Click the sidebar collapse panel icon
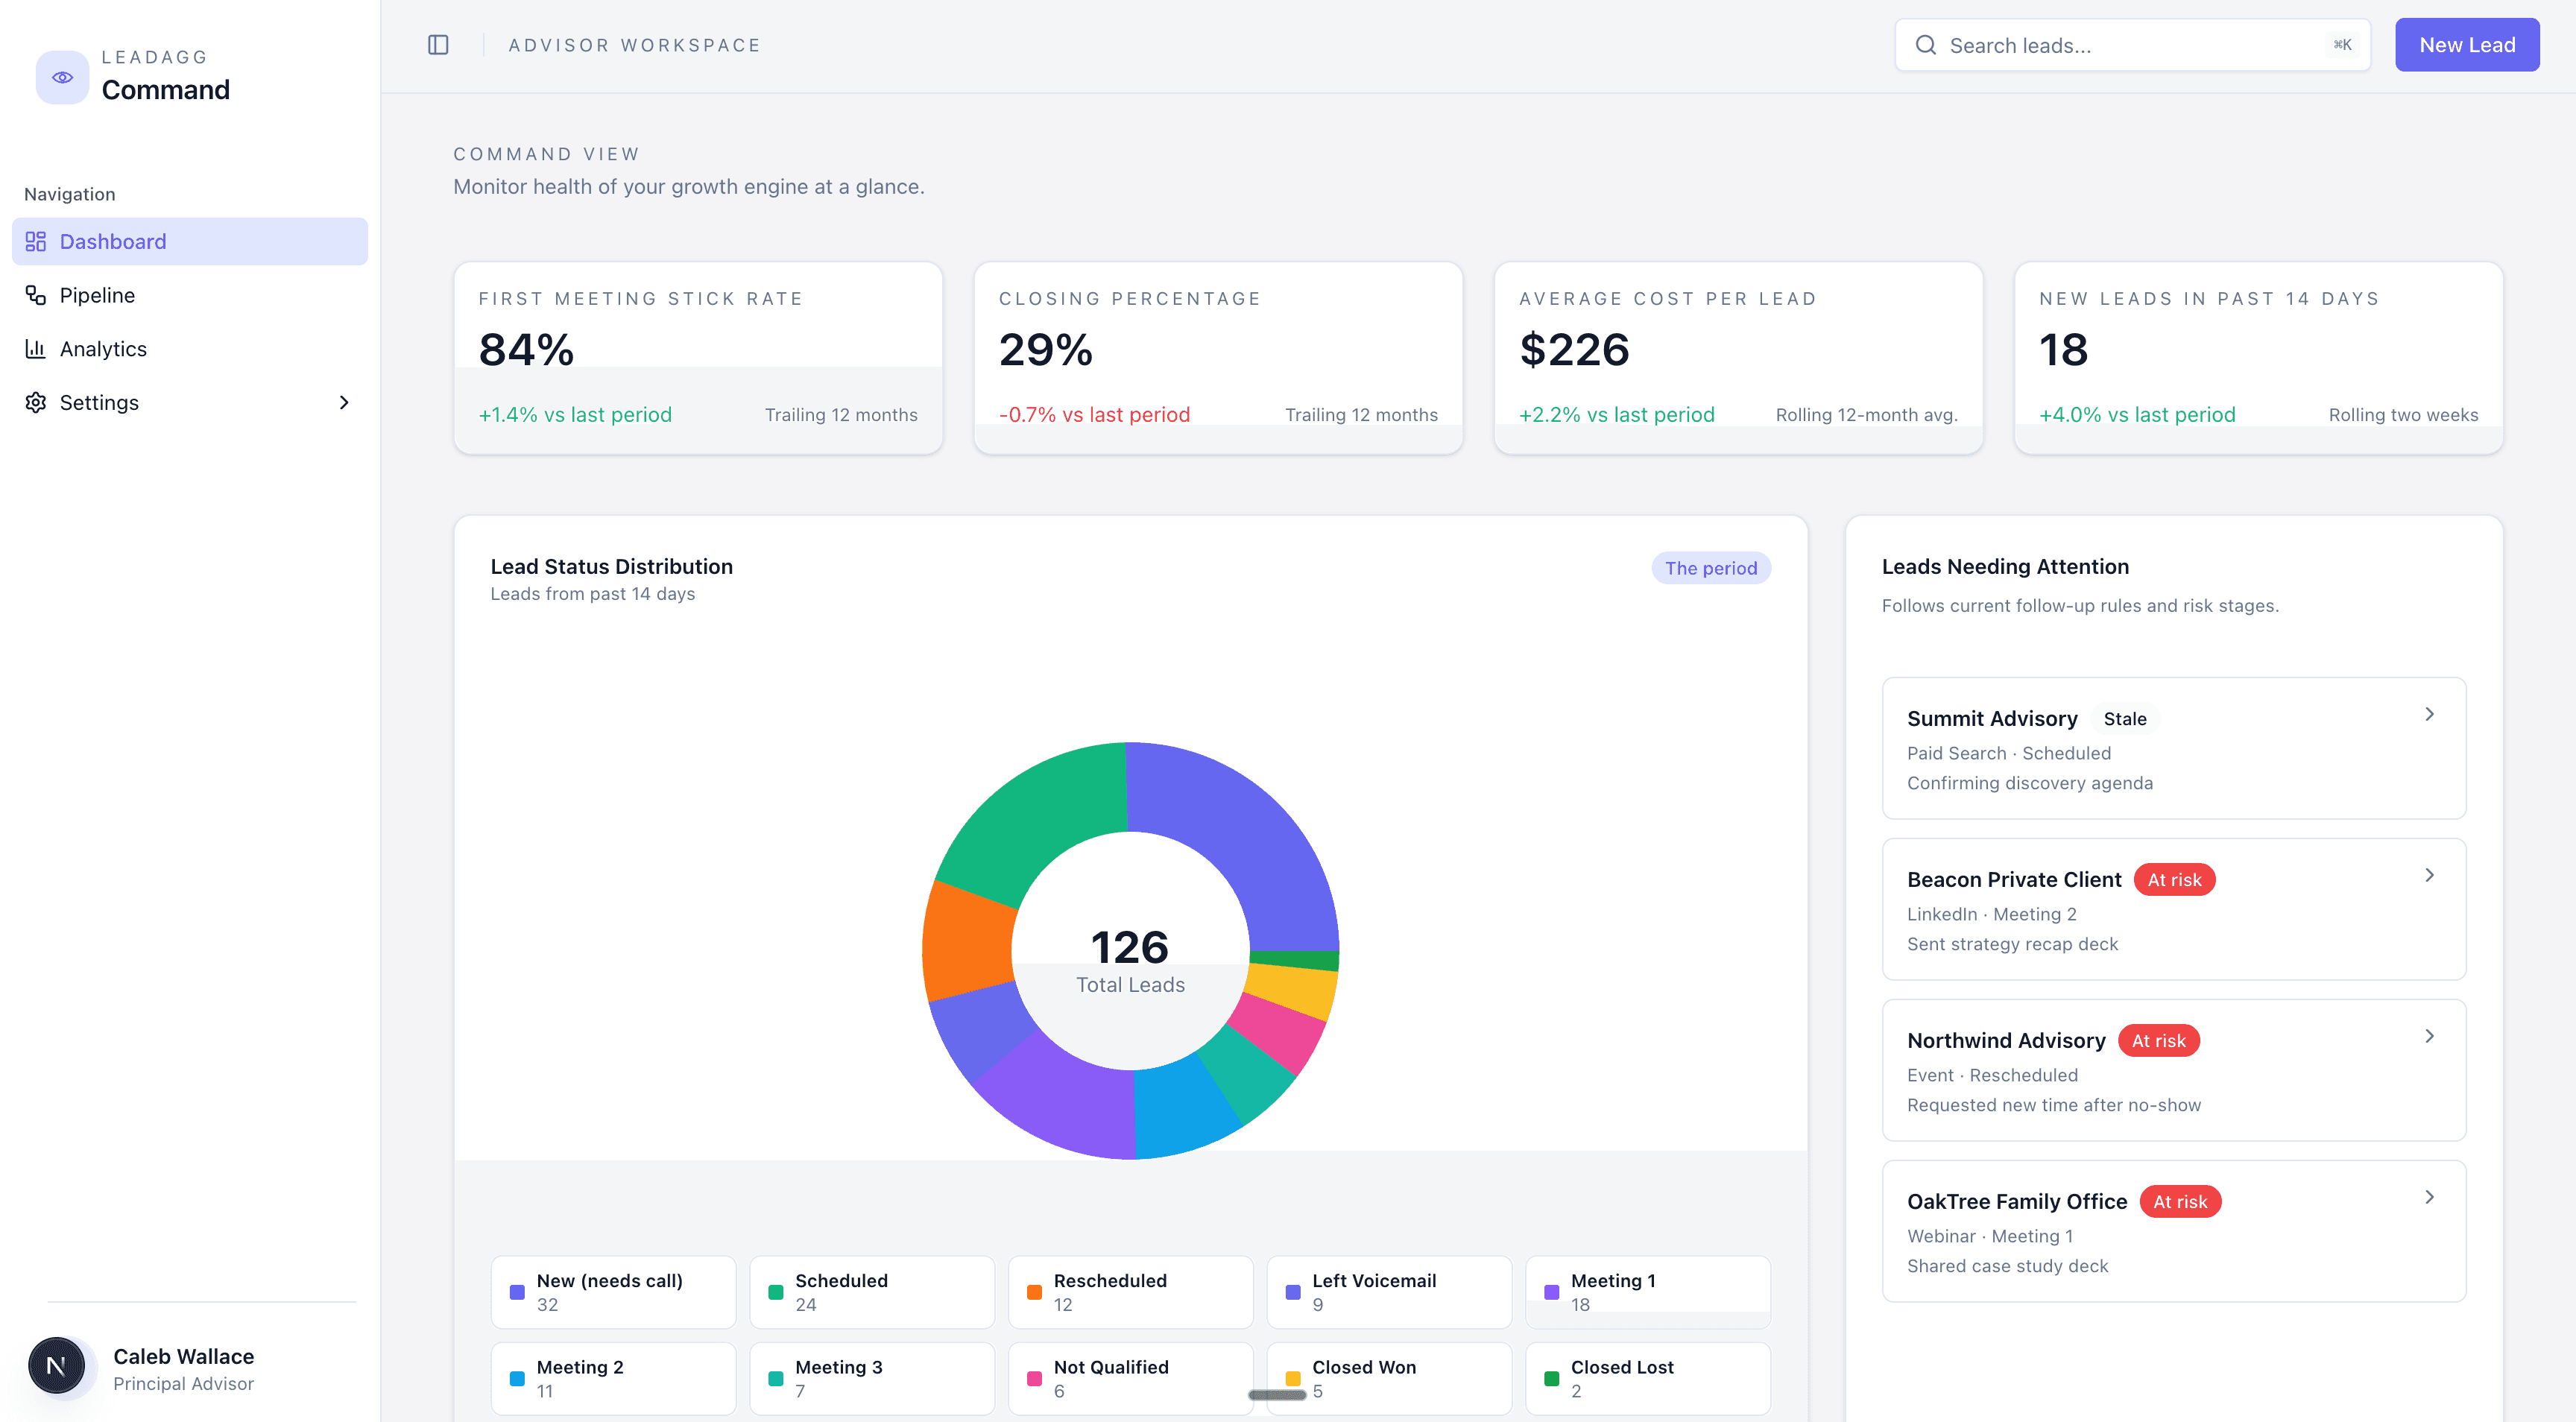The width and height of the screenshot is (2576, 1422). point(438,44)
